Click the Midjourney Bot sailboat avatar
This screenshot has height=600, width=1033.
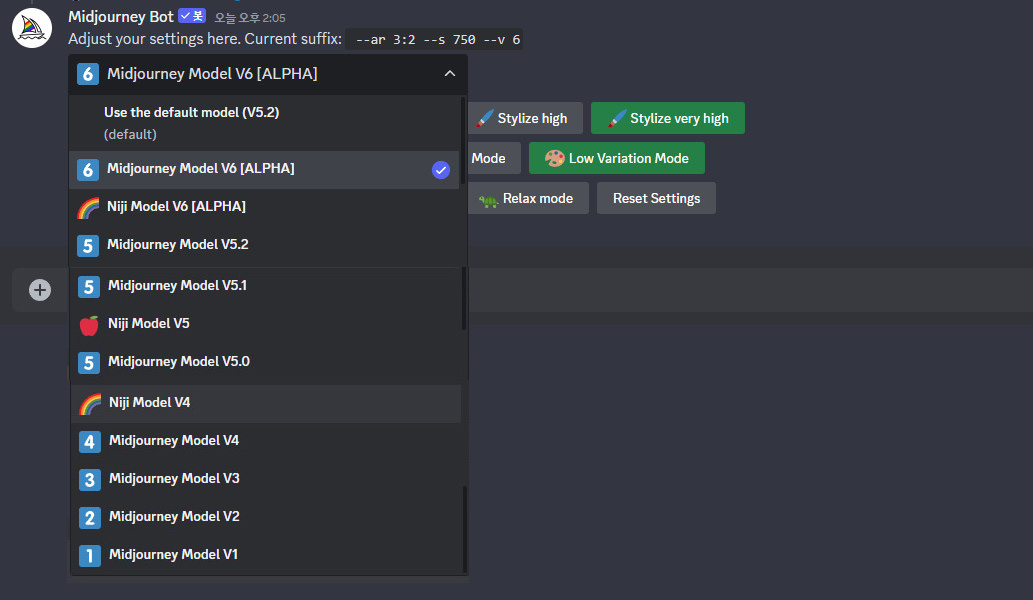point(32,28)
